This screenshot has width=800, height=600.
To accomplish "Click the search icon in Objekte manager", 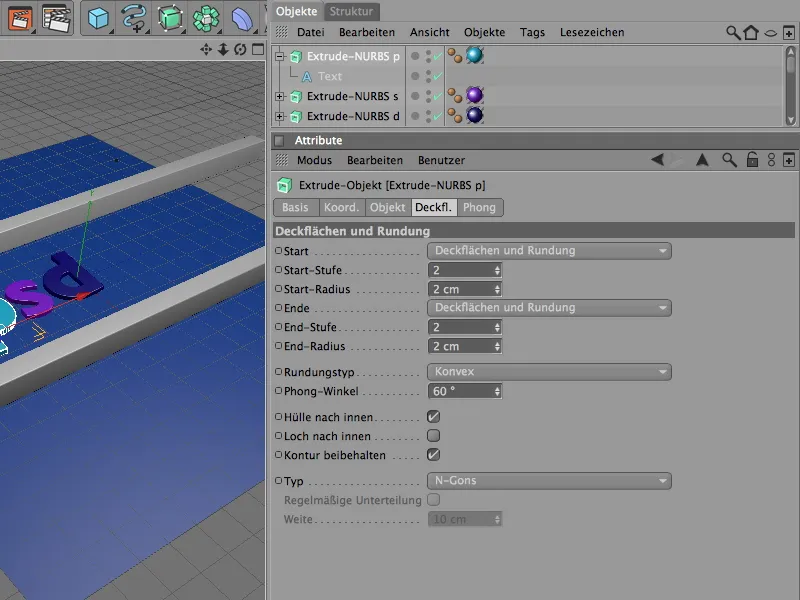I will (x=733, y=33).
